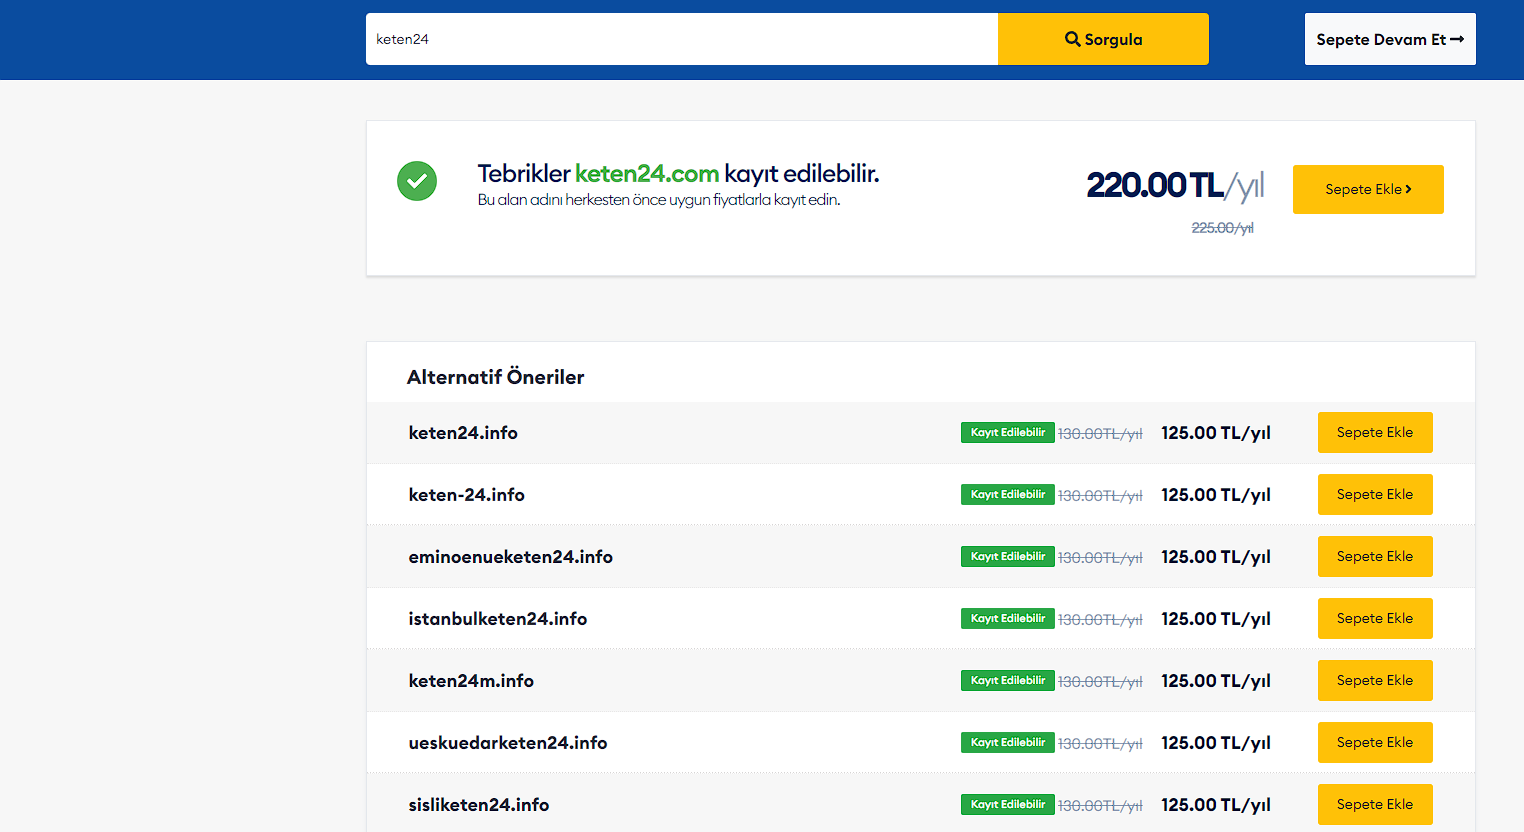
Task: Click the keten24.com domain name text
Action: (646, 174)
